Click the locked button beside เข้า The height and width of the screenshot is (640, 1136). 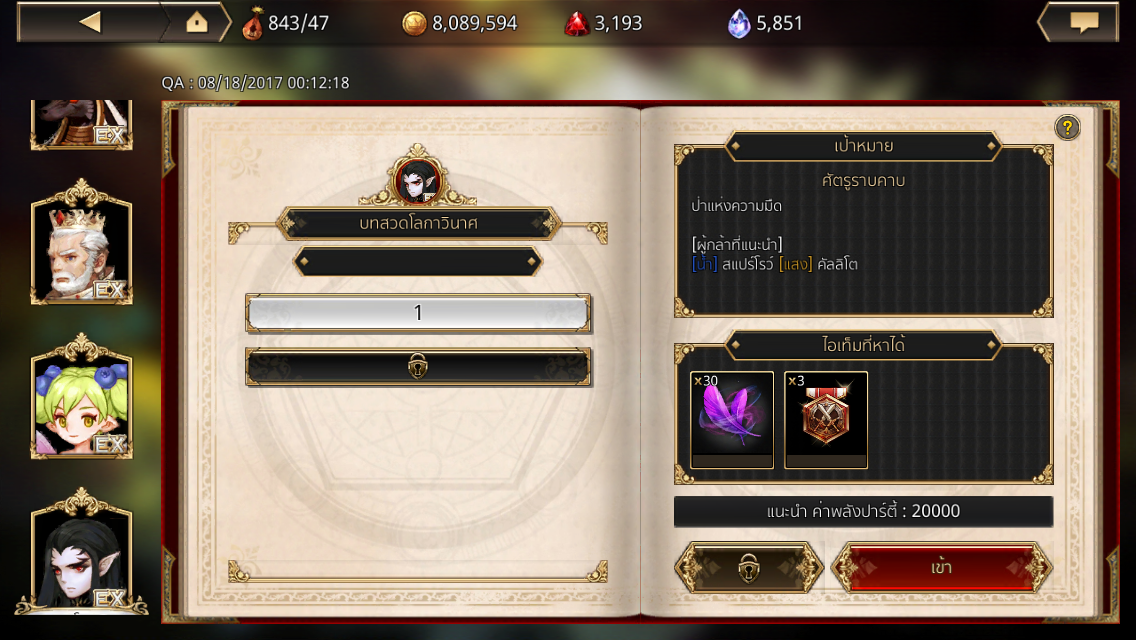749,568
